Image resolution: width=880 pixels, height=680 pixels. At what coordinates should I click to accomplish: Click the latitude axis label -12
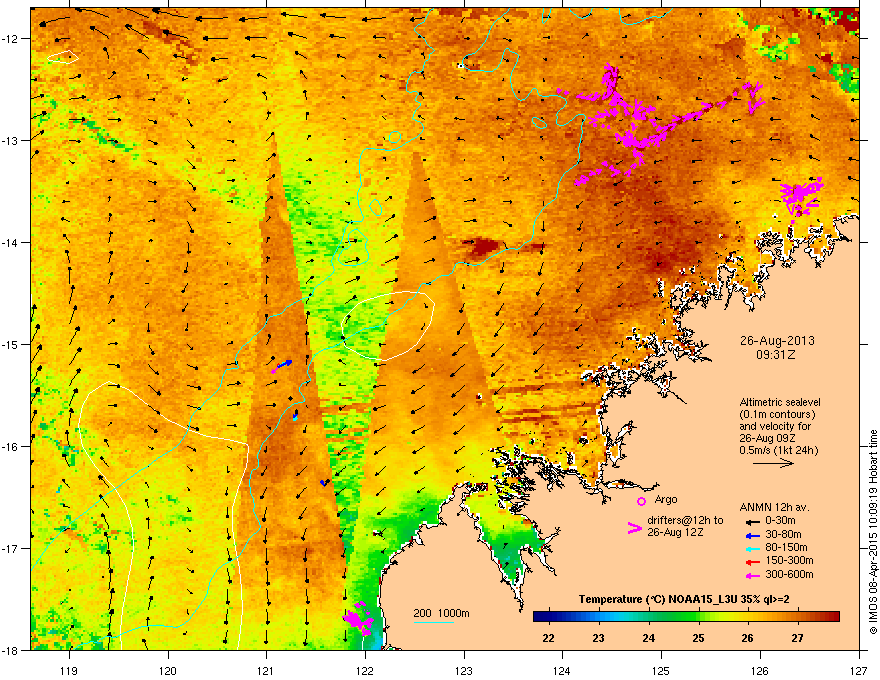(12, 39)
